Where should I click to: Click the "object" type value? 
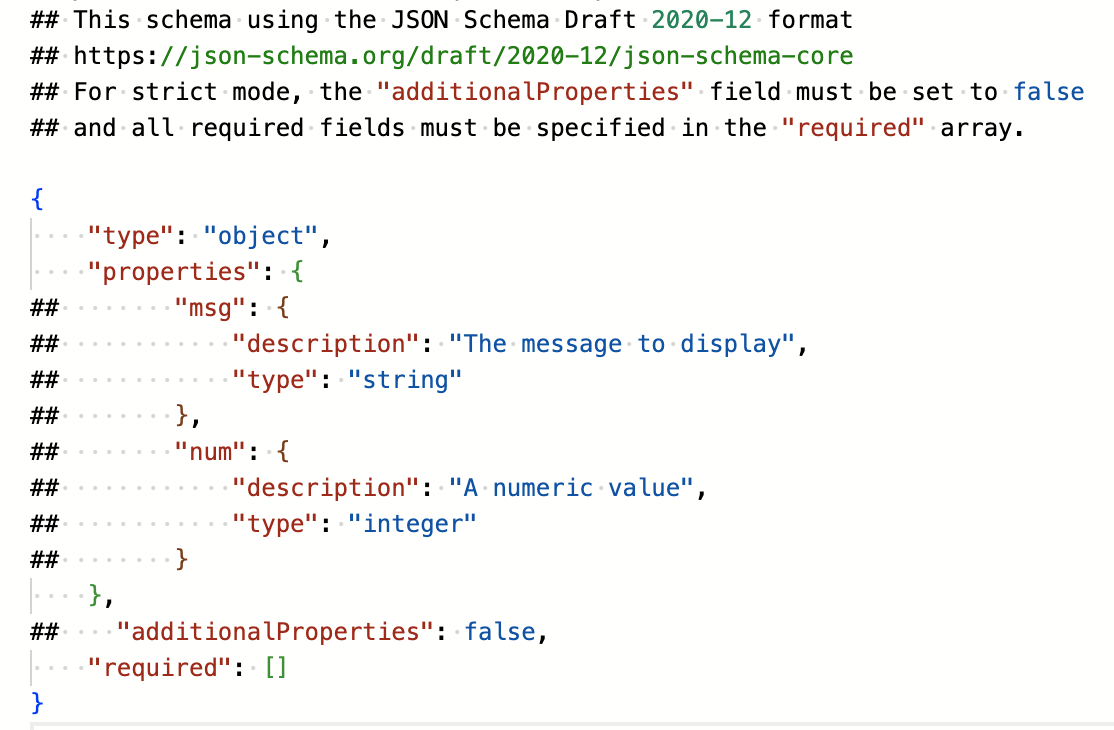click(260, 235)
